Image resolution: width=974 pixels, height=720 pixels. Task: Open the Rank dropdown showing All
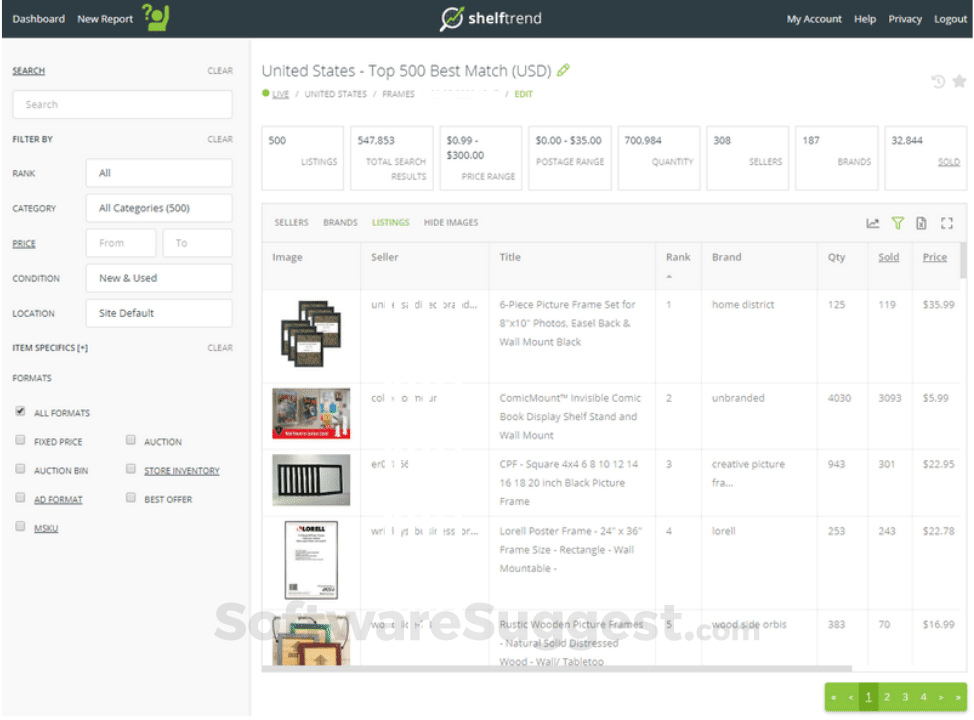[x=158, y=173]
